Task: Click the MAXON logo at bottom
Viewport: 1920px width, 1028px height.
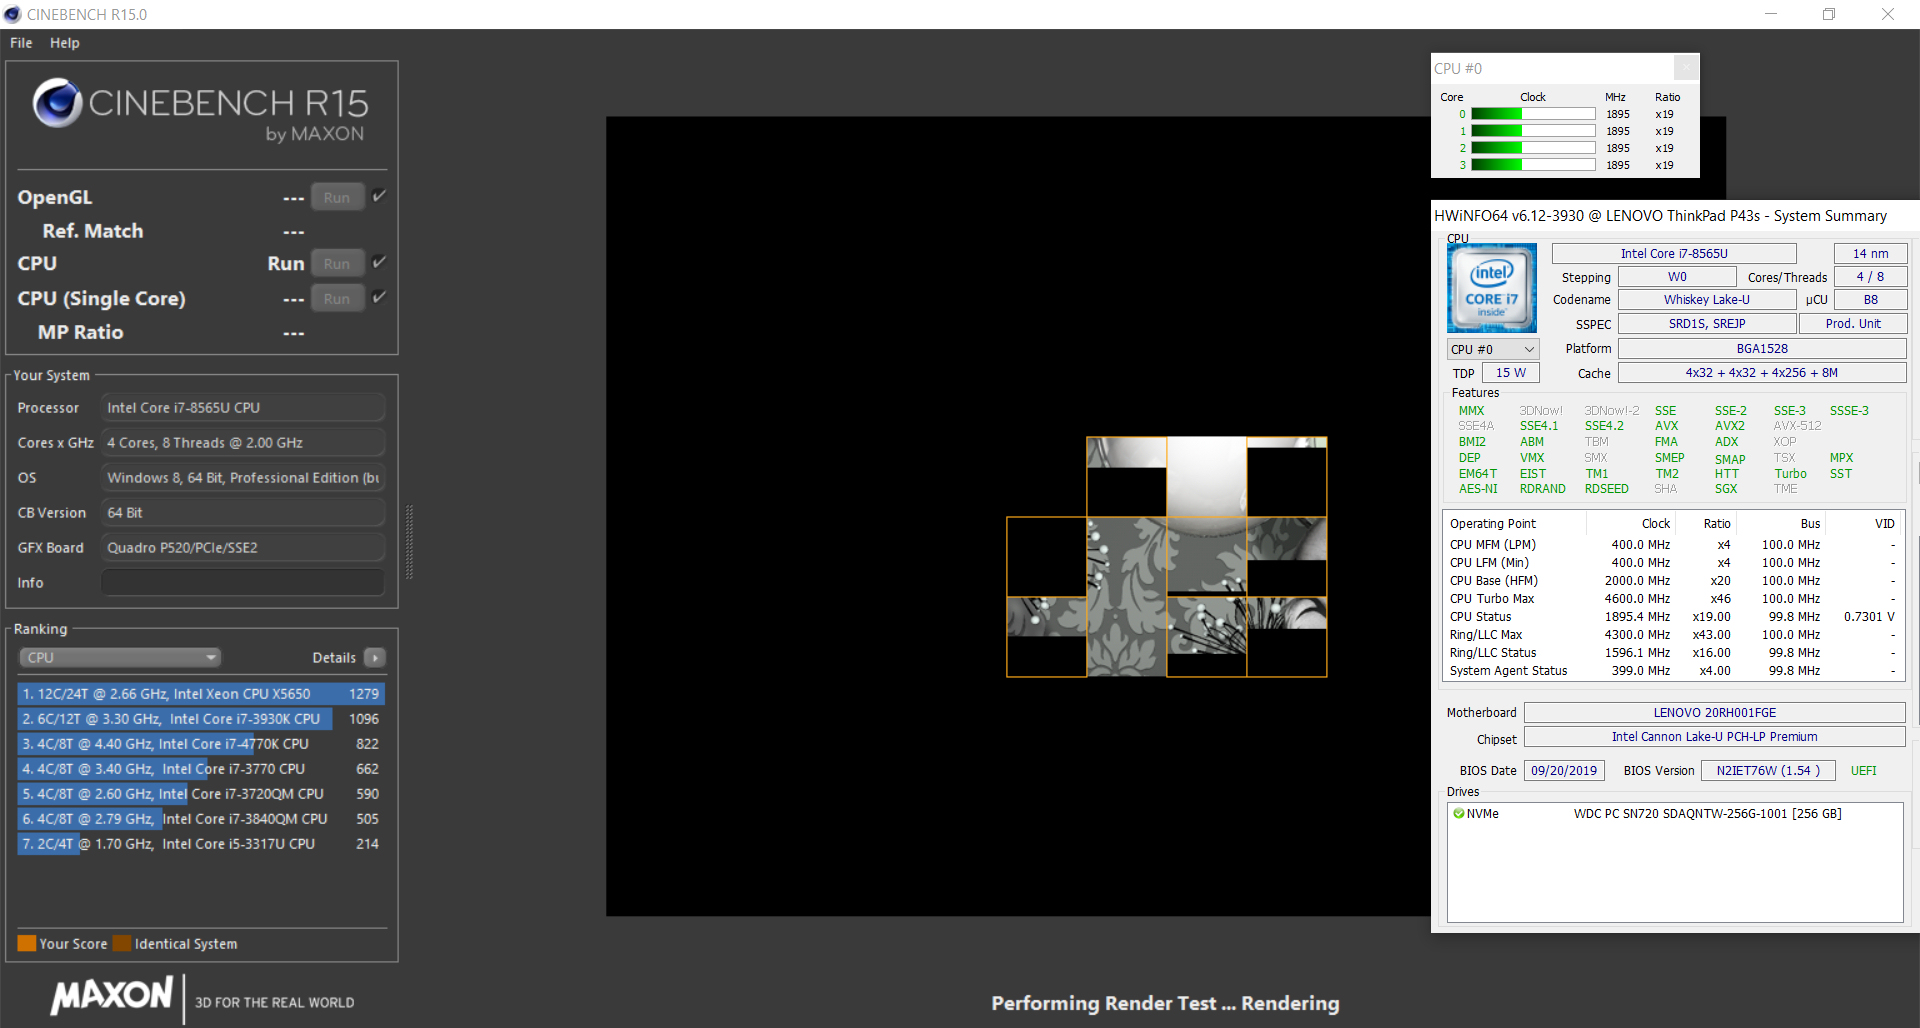Action: coord(113,995)
